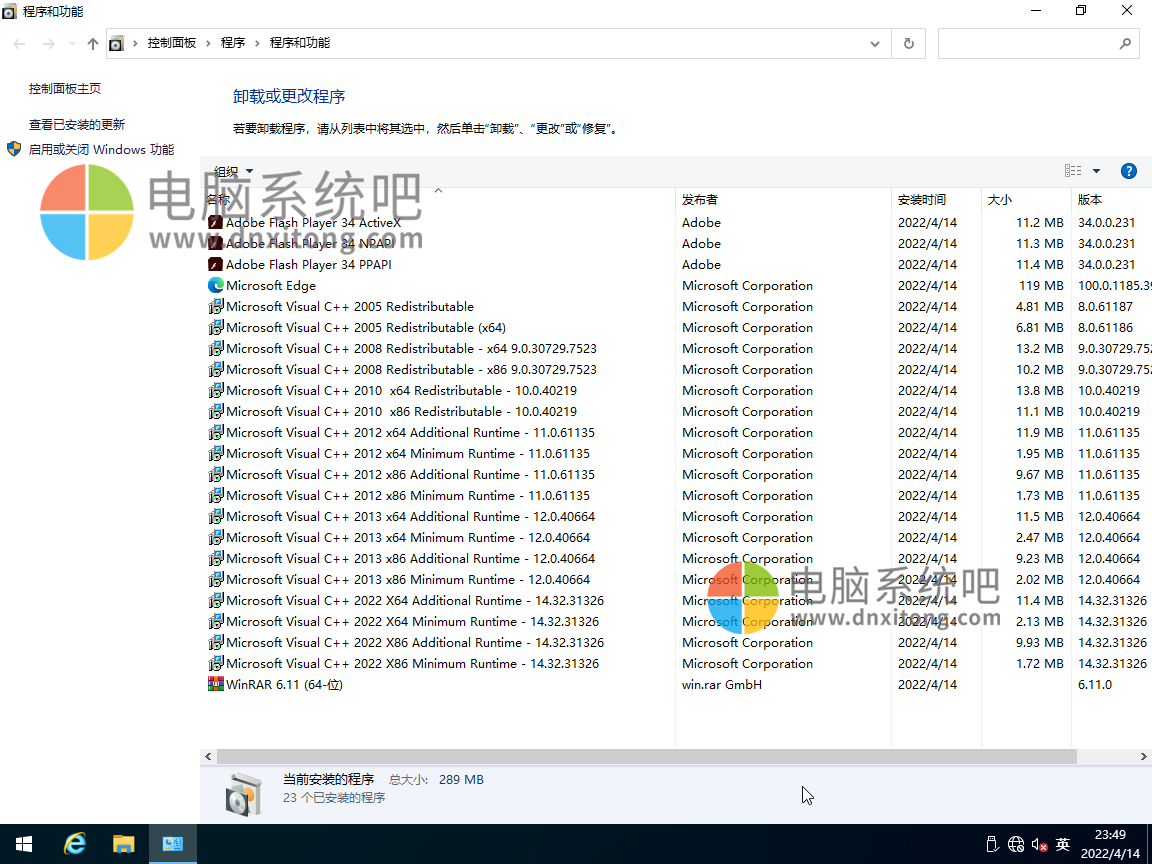Launch Internet Explorer from the taskbar
Screen dimensions: 1152x864
(x=74, y=843)
